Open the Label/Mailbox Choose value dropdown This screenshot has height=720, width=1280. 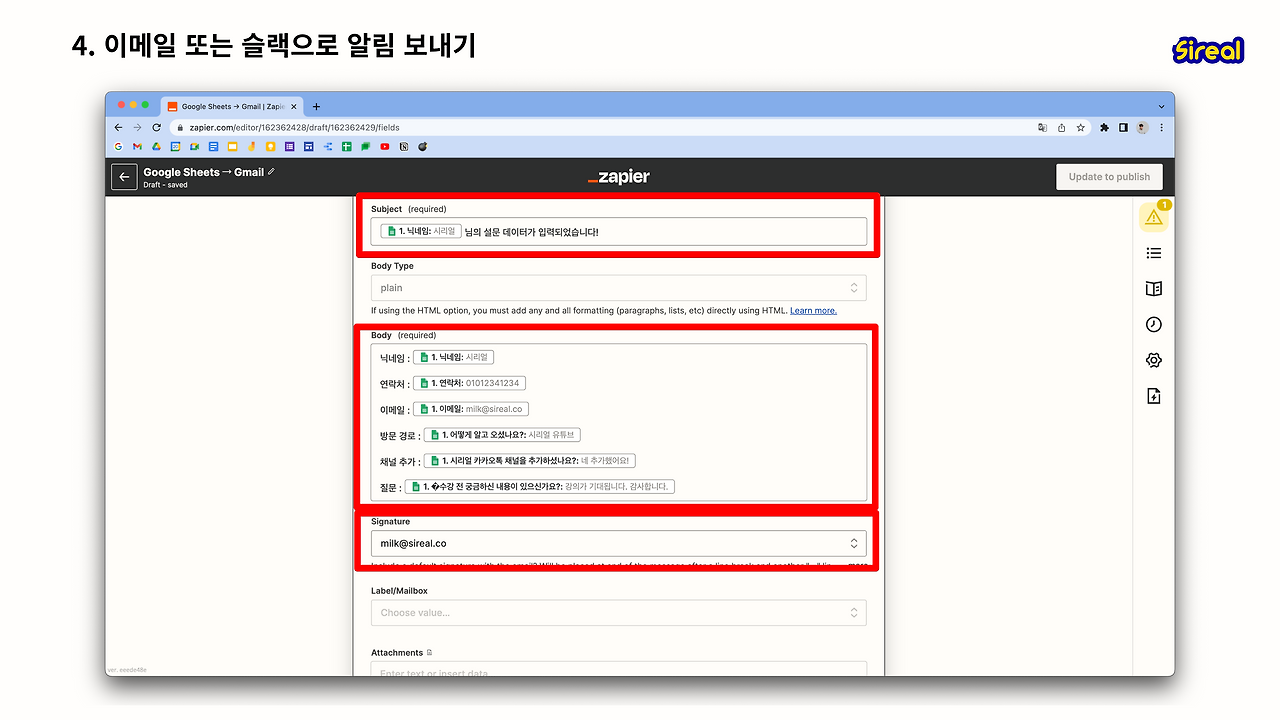coord(619,613)
